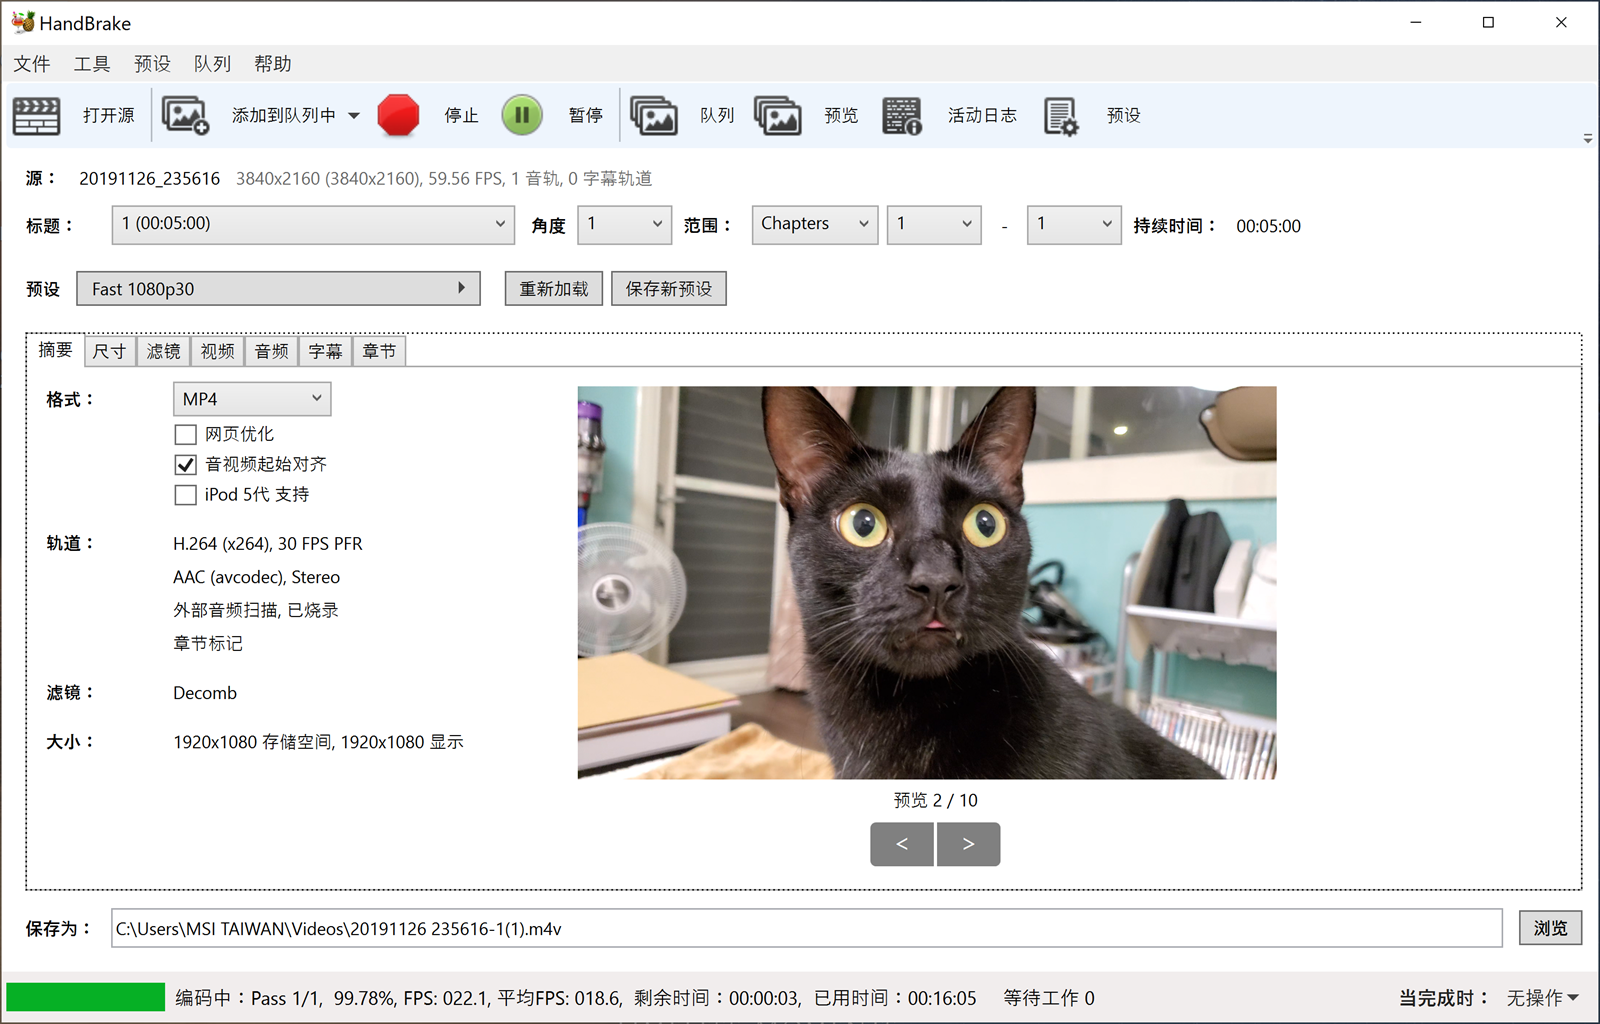This screenshot has width=1600, height=1024.
Task: Expand the MP4 format dropdown
Action: [x=252, y=399]
